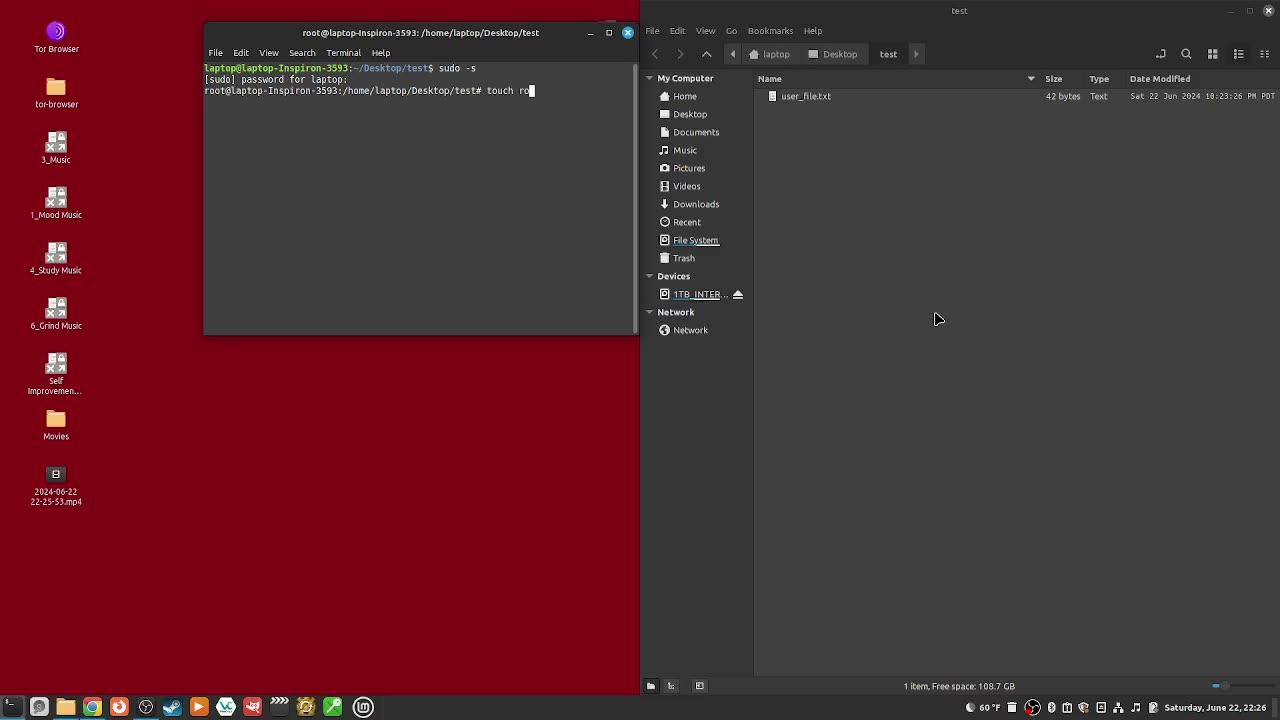Open file manager's View menu
This screenshot has width=1280, height=720.
tap(705, 31)
